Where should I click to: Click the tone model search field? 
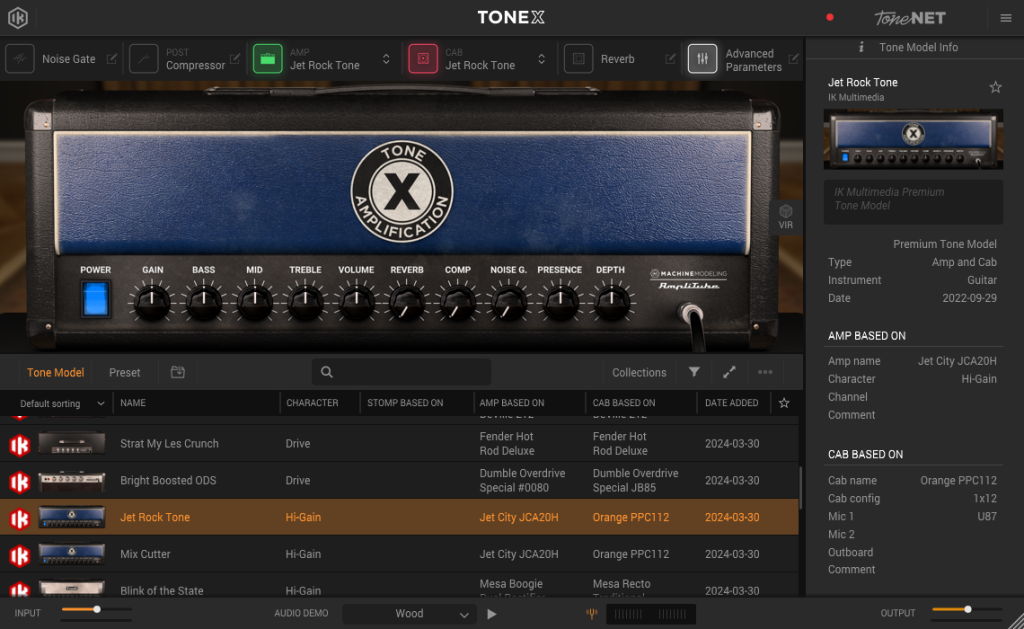[401, 372]
